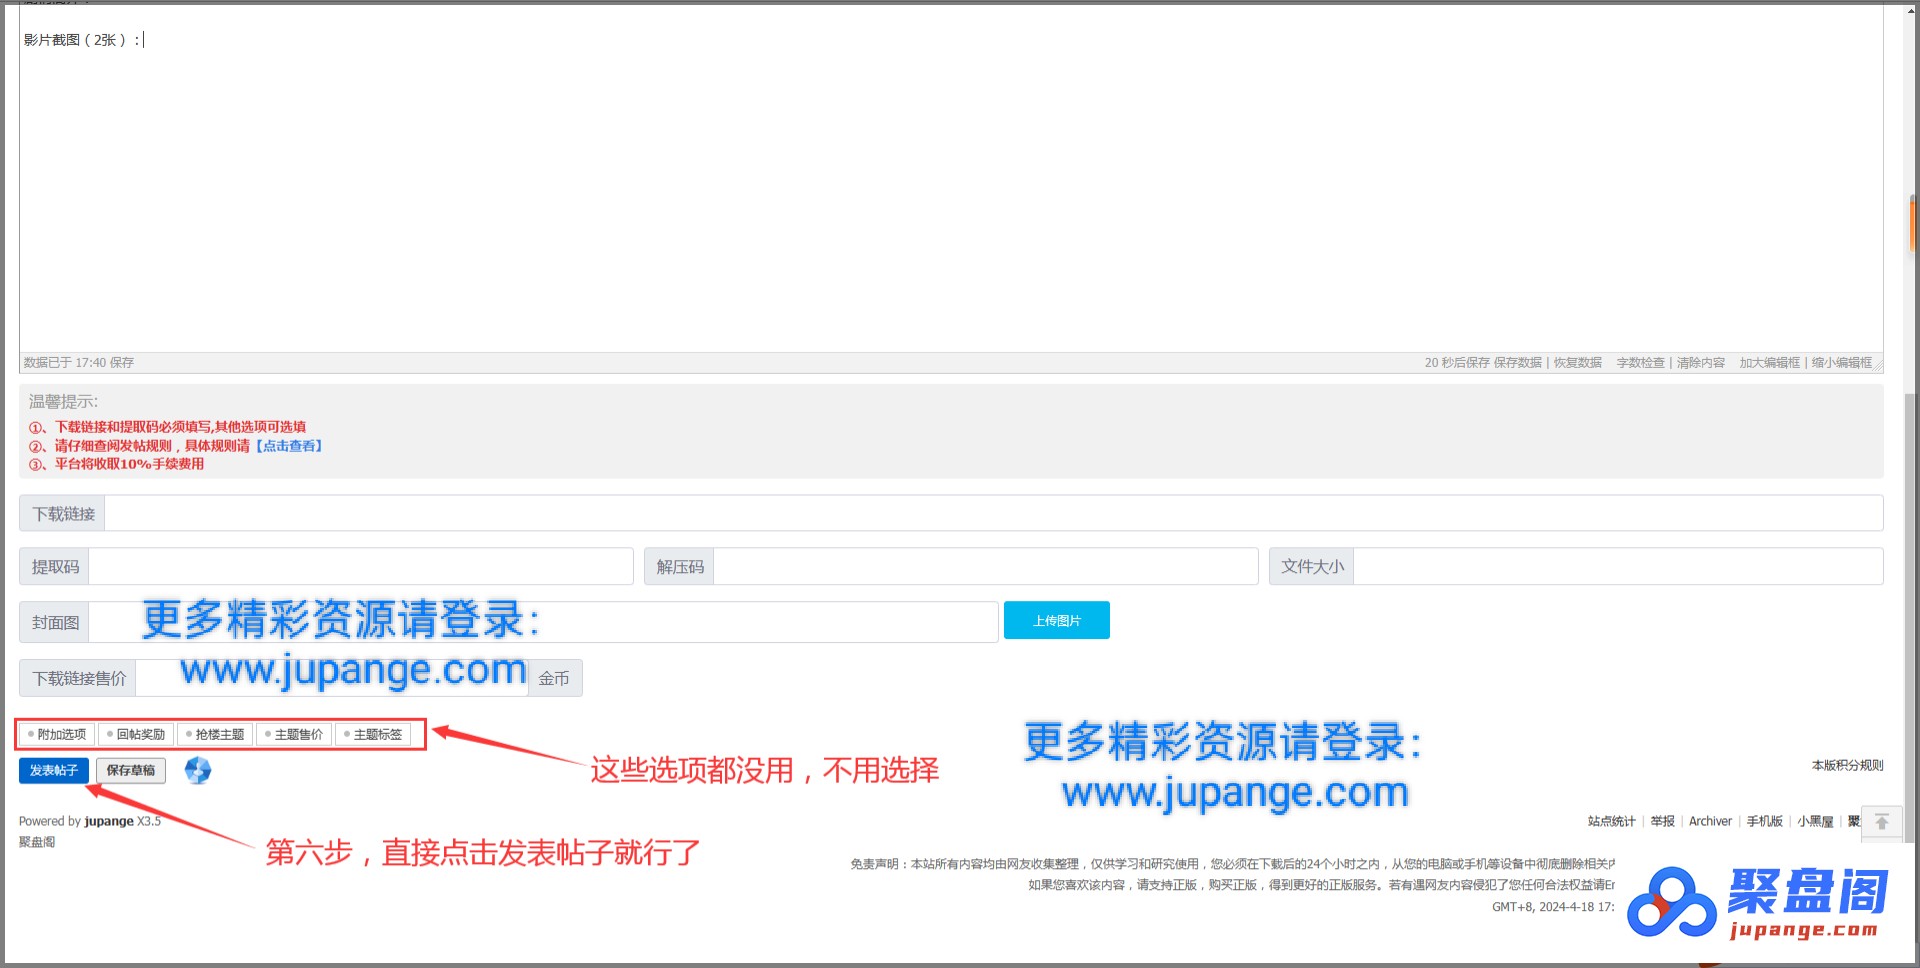The width and height of the screenshot is (1920, 968).
Task: Focus the 提取码 input field
Action: pos(360,566)
